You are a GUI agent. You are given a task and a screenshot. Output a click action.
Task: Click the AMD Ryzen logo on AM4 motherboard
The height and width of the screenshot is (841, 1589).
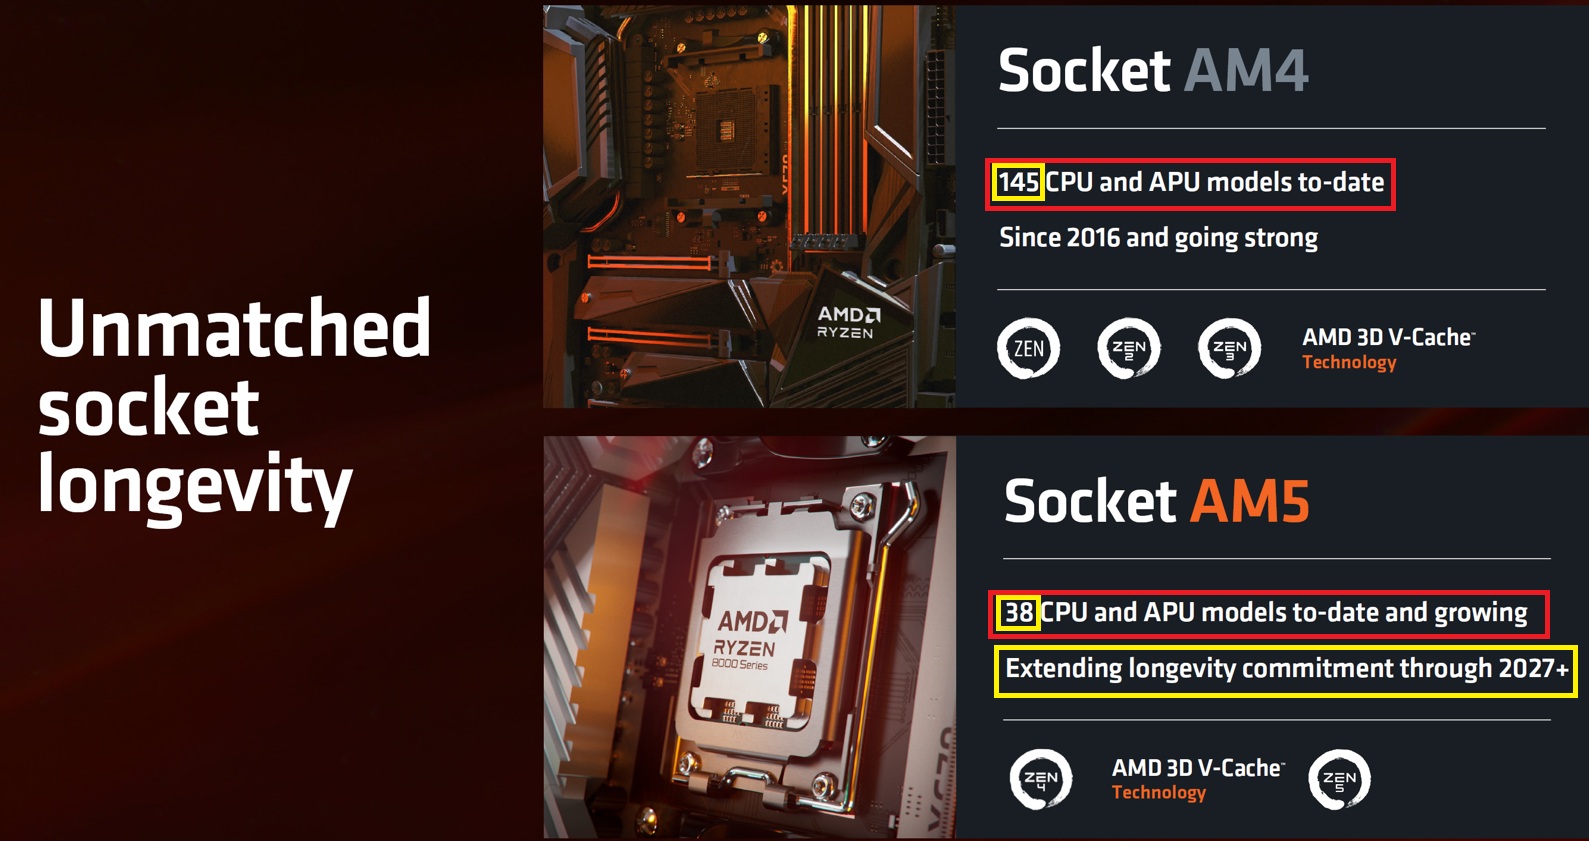847,322
